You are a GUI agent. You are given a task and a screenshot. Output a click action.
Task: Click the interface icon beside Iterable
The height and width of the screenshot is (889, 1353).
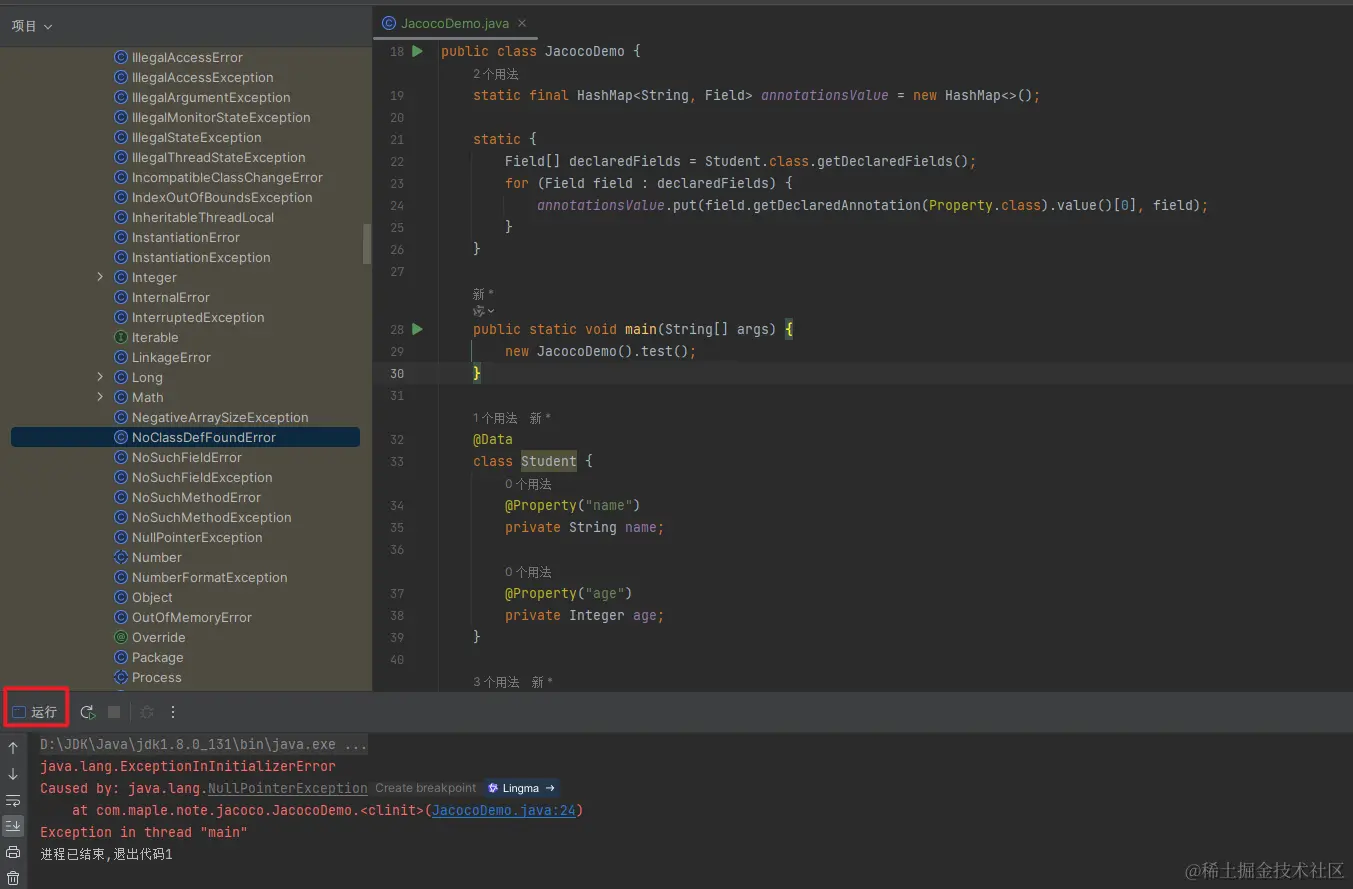pyautogui.click(x=121, y=338)
